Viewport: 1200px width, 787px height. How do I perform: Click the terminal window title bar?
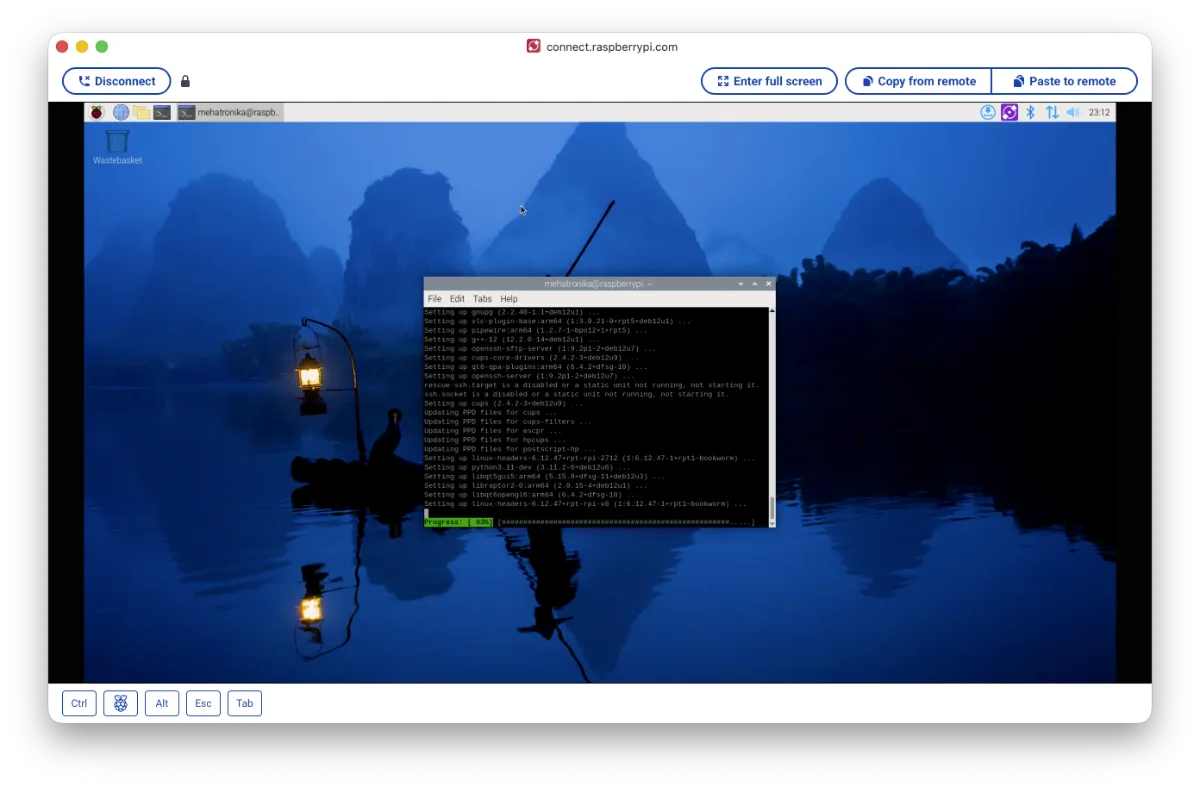tap(598, 284)
